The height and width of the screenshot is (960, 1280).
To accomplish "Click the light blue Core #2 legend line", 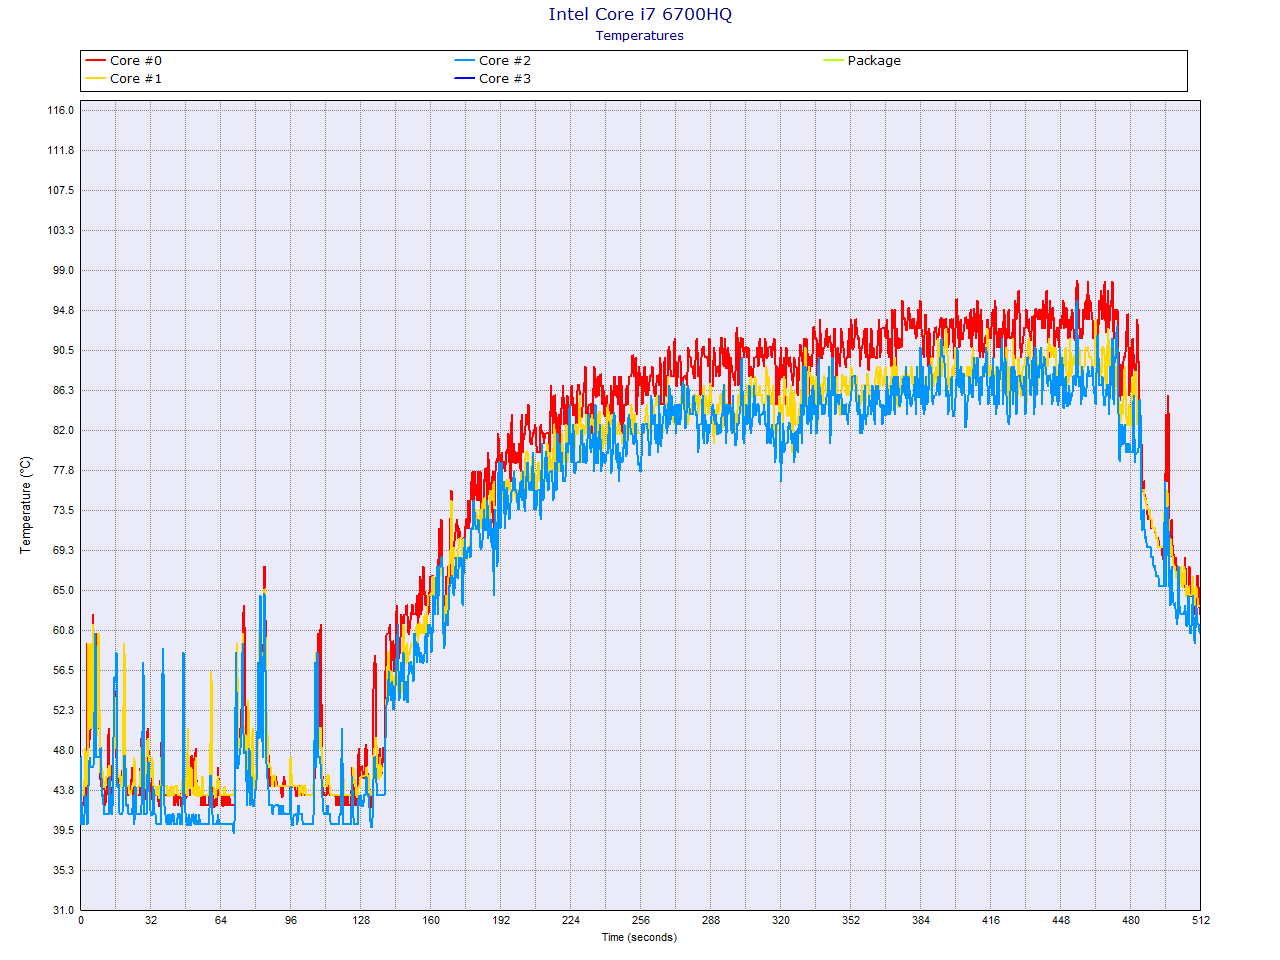I will point(464,61).
